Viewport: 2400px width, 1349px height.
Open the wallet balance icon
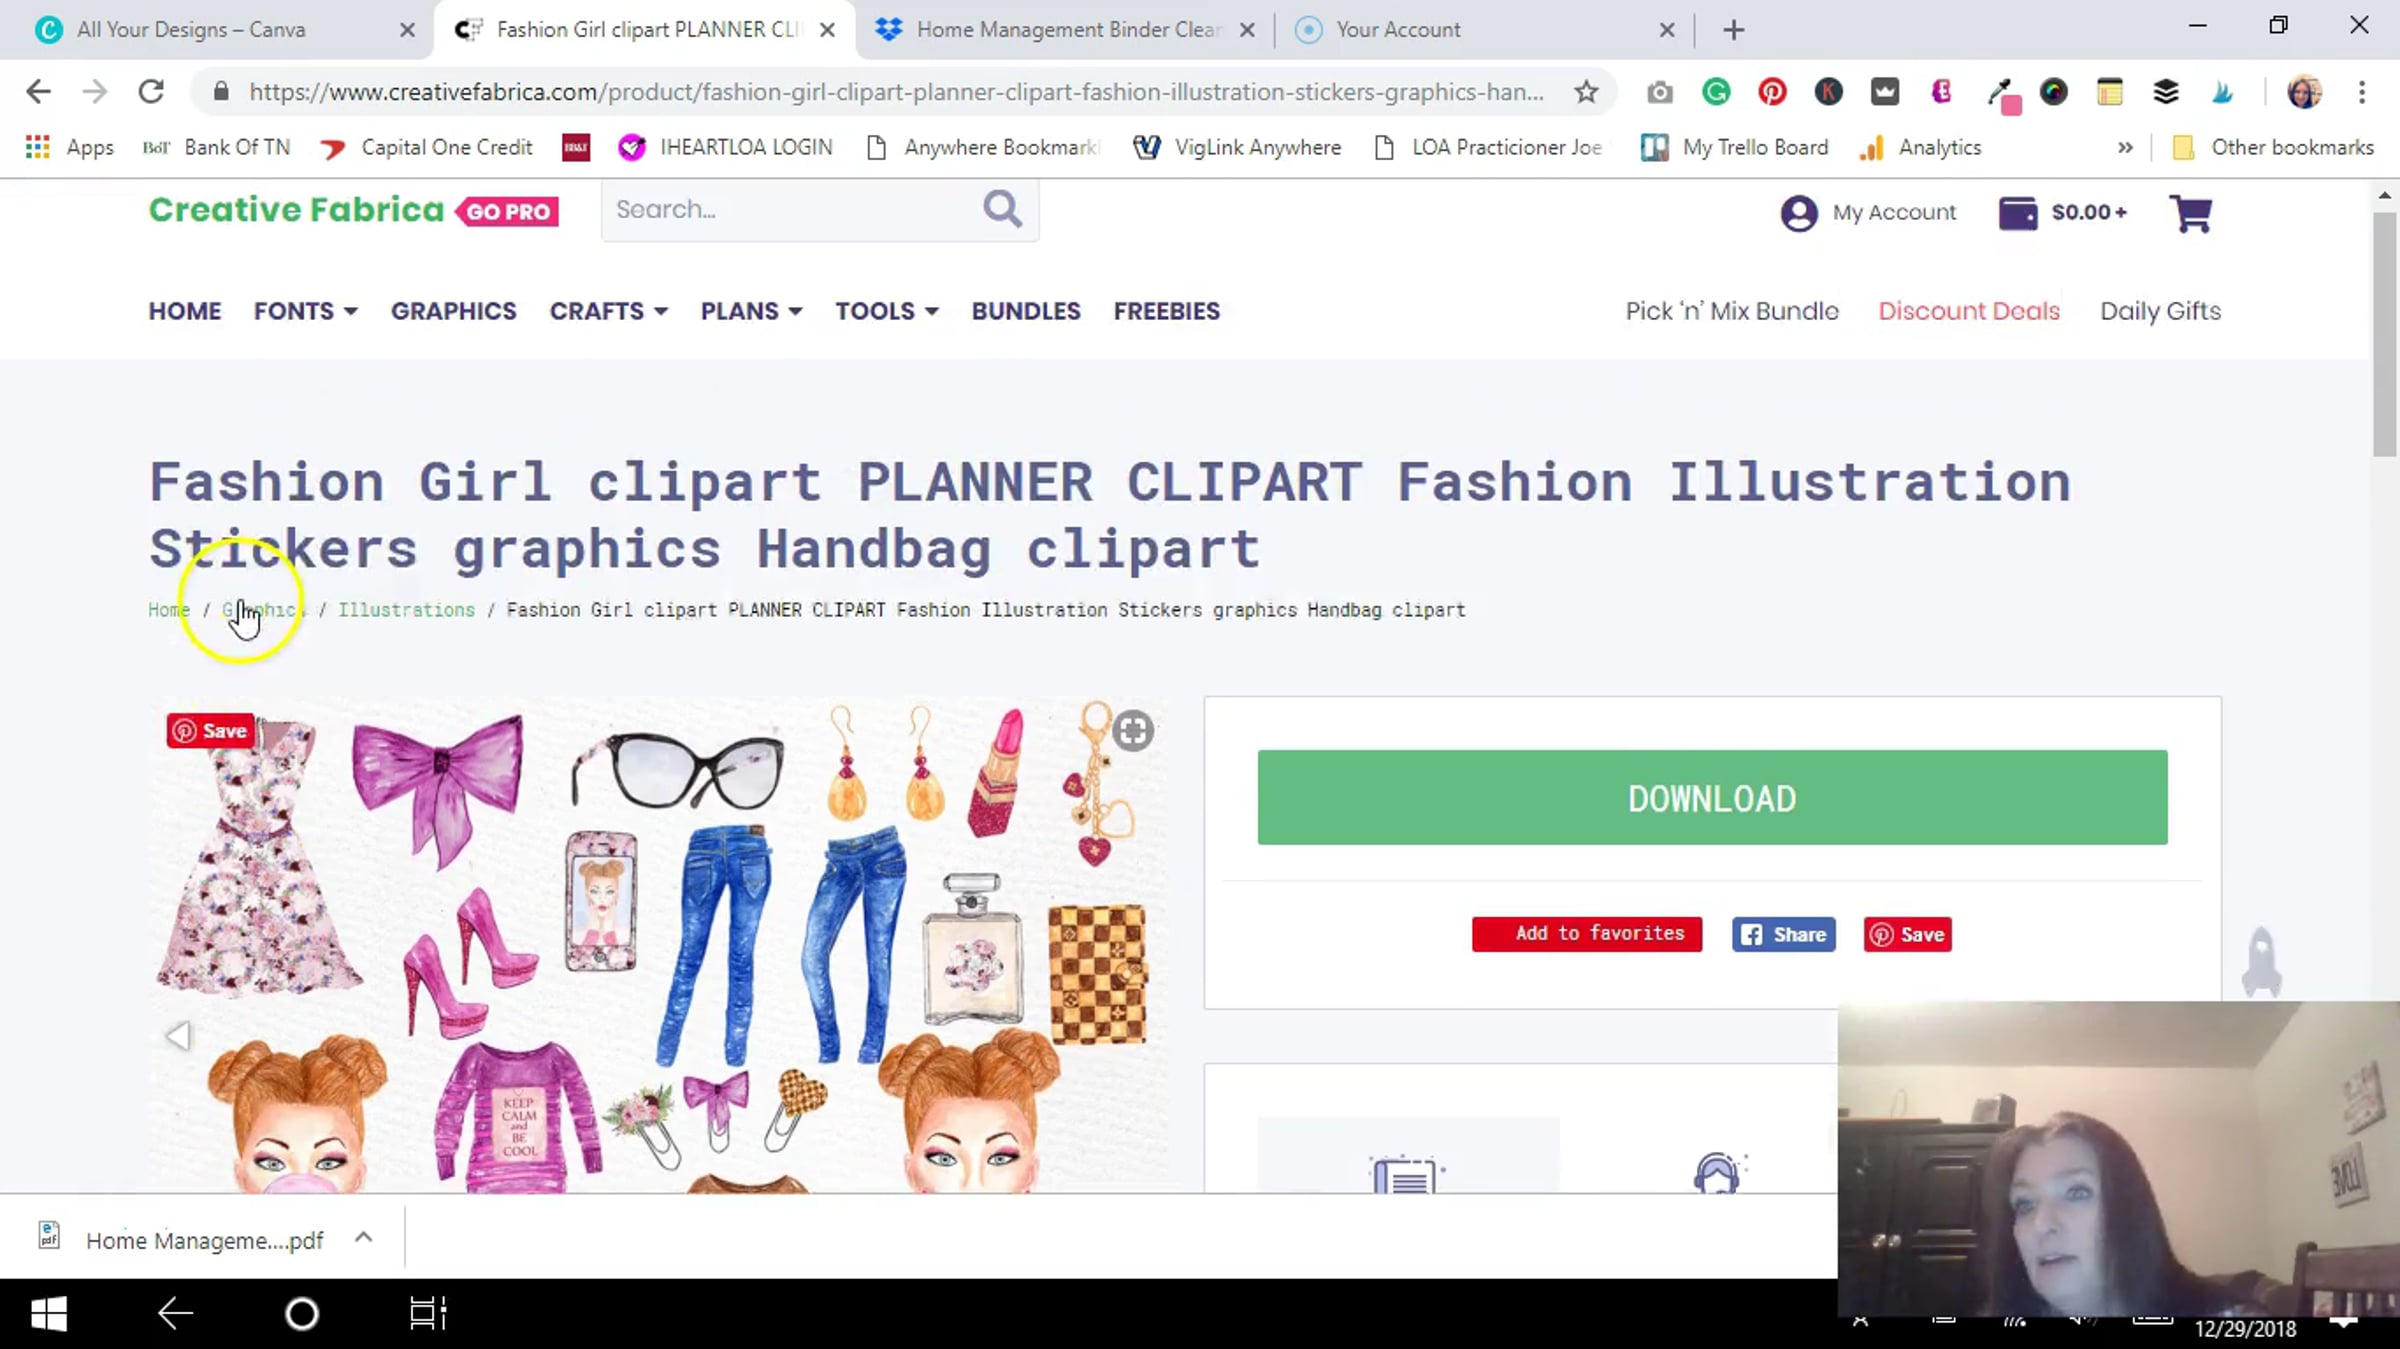point(2017,212)
